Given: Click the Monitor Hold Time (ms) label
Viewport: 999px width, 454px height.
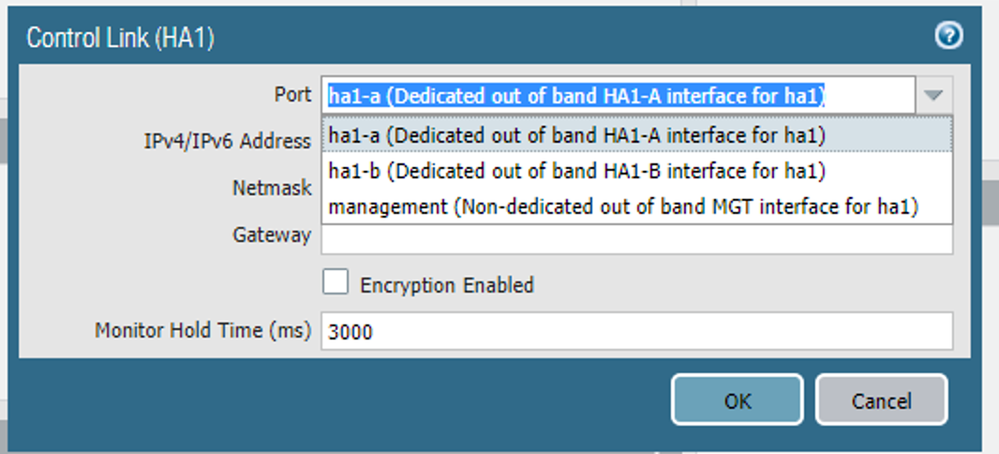Looking at the screenshot, I should coord(203,330).
